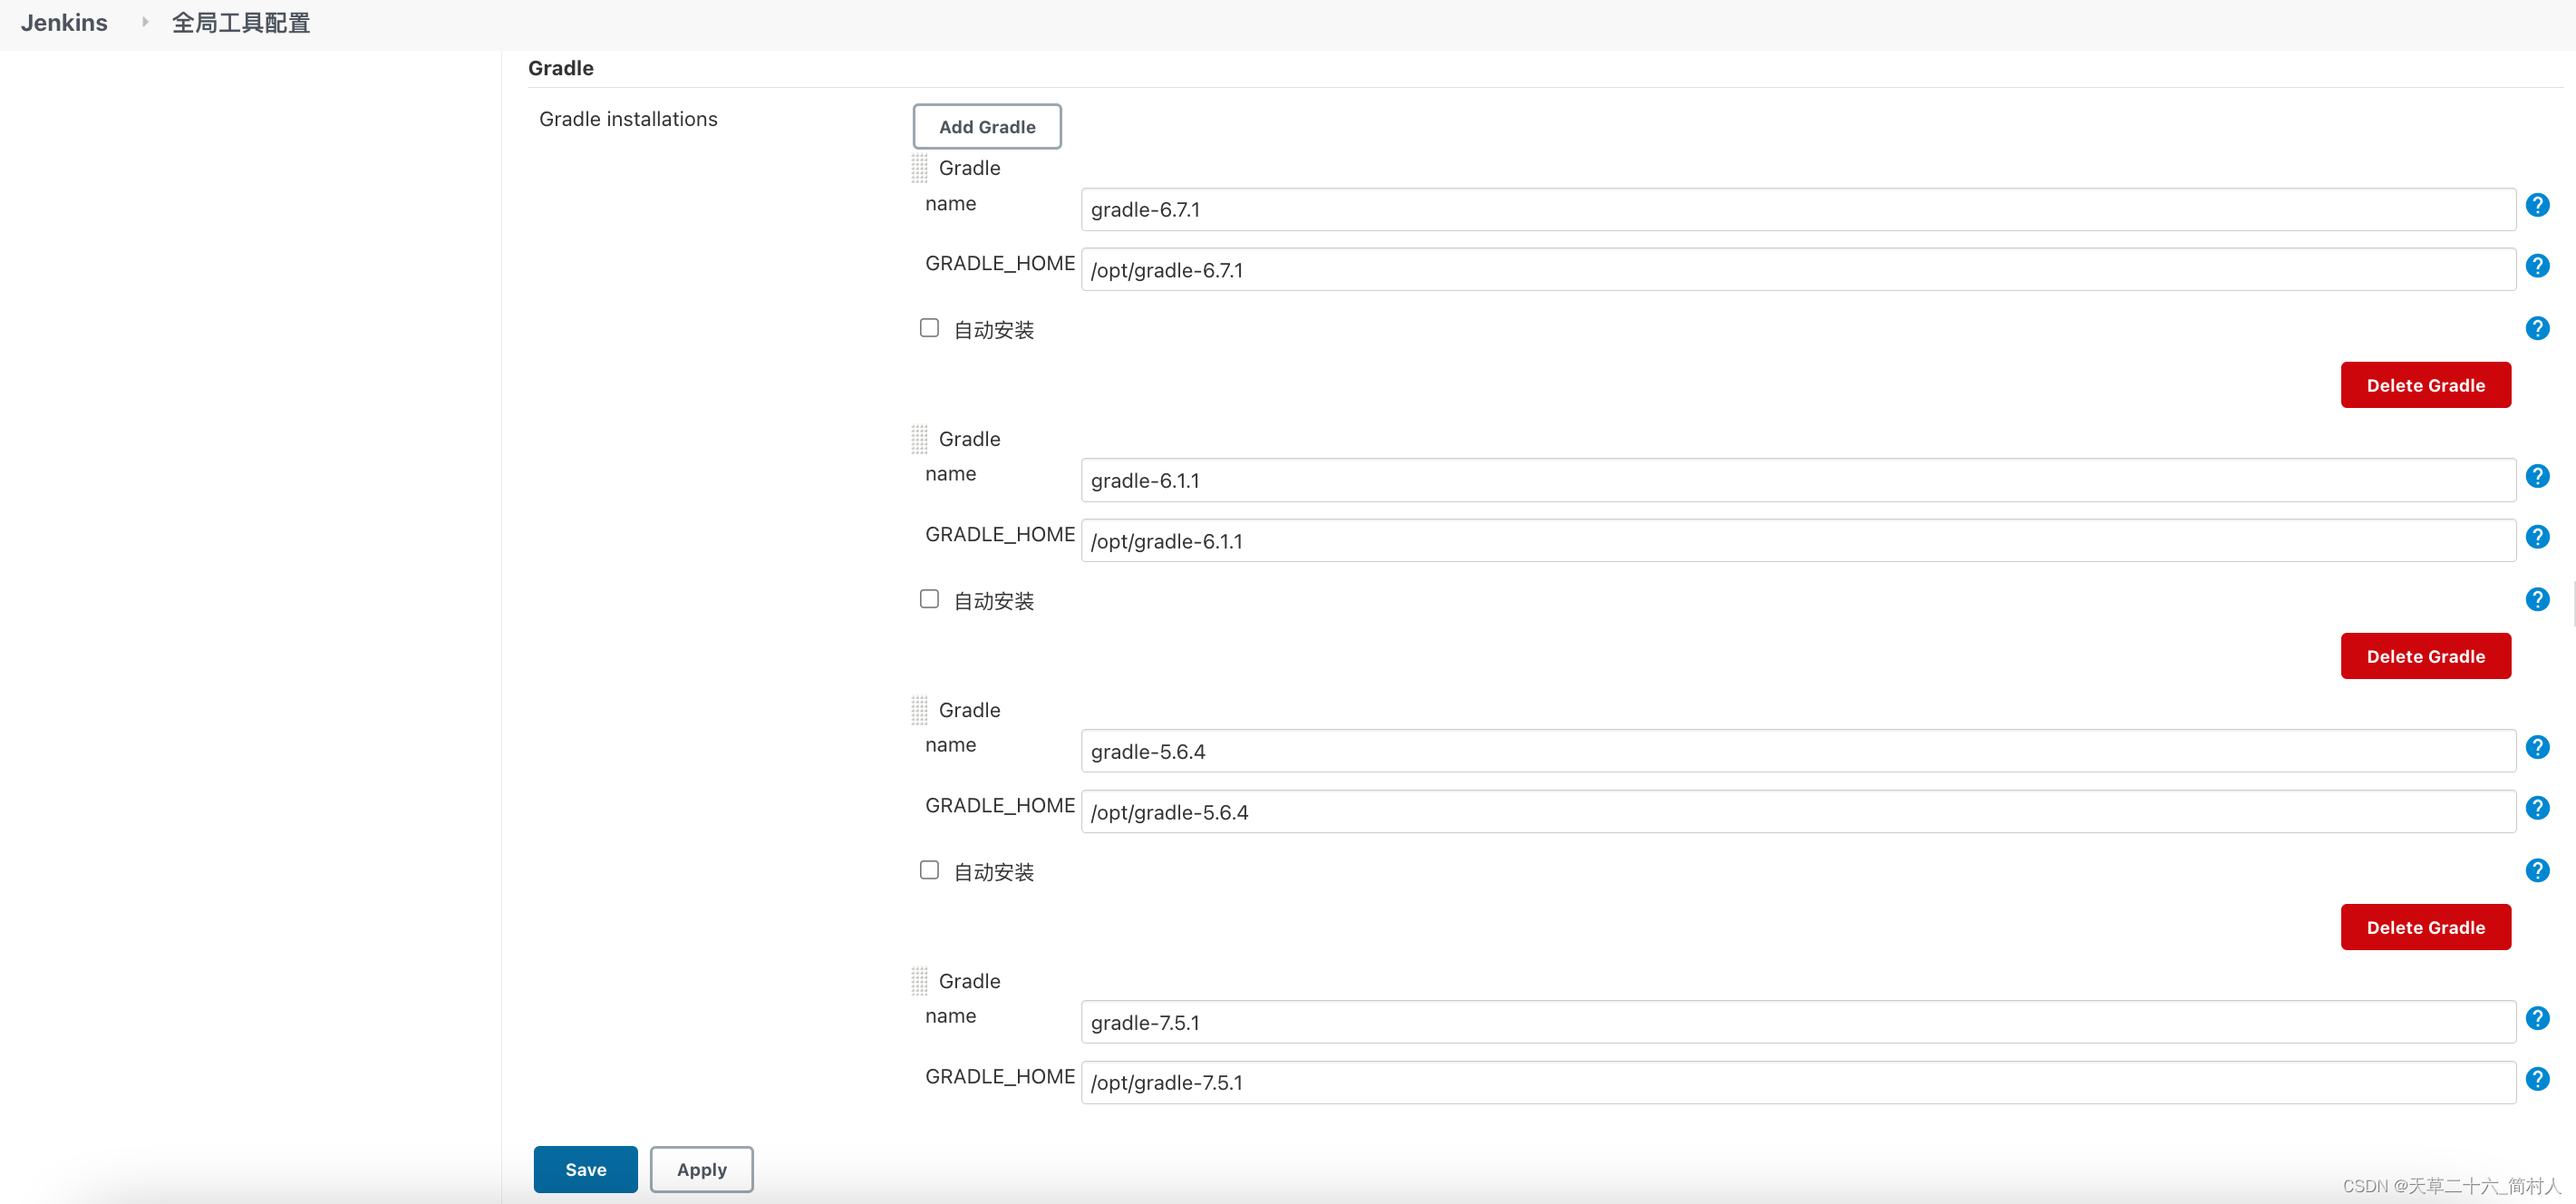
Task: Open help for gradle-6.7.1 name field
Action: point(2537,205)
